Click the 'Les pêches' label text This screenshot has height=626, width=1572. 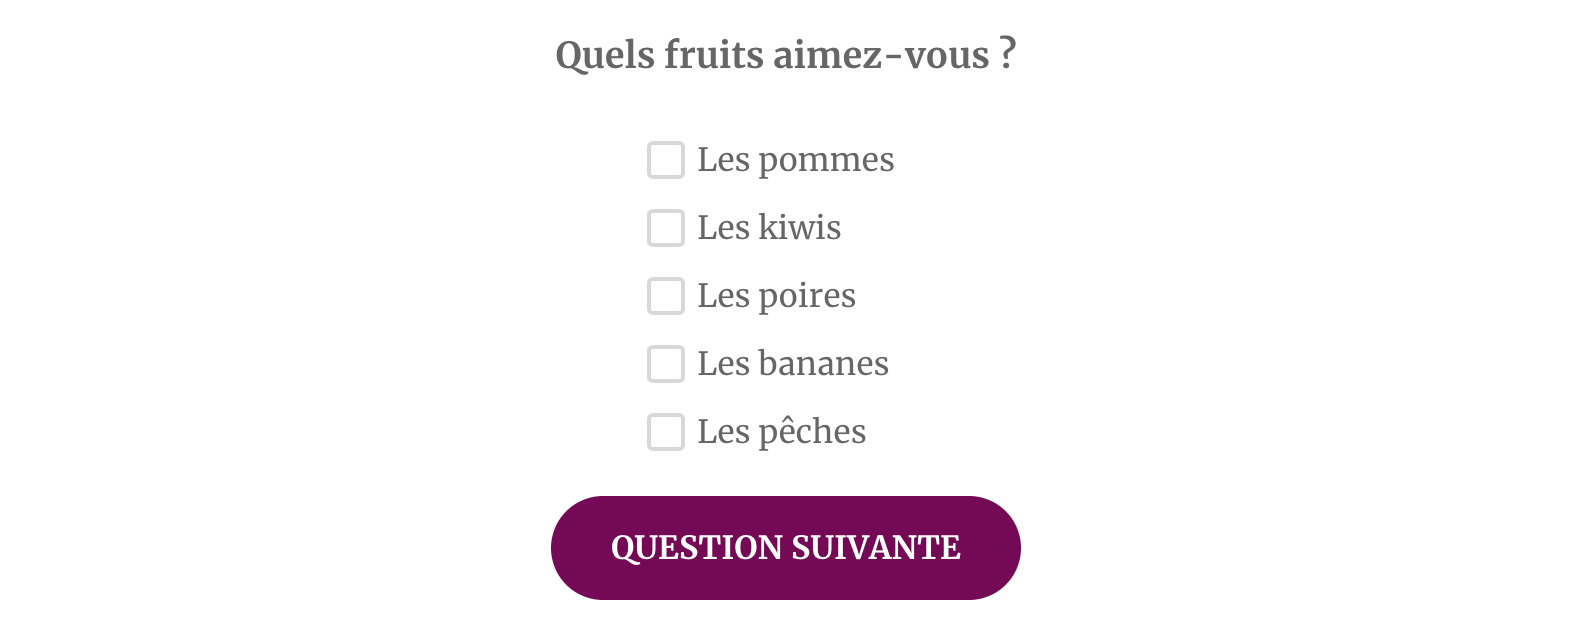pyautogui.click(x=782, y=432)
